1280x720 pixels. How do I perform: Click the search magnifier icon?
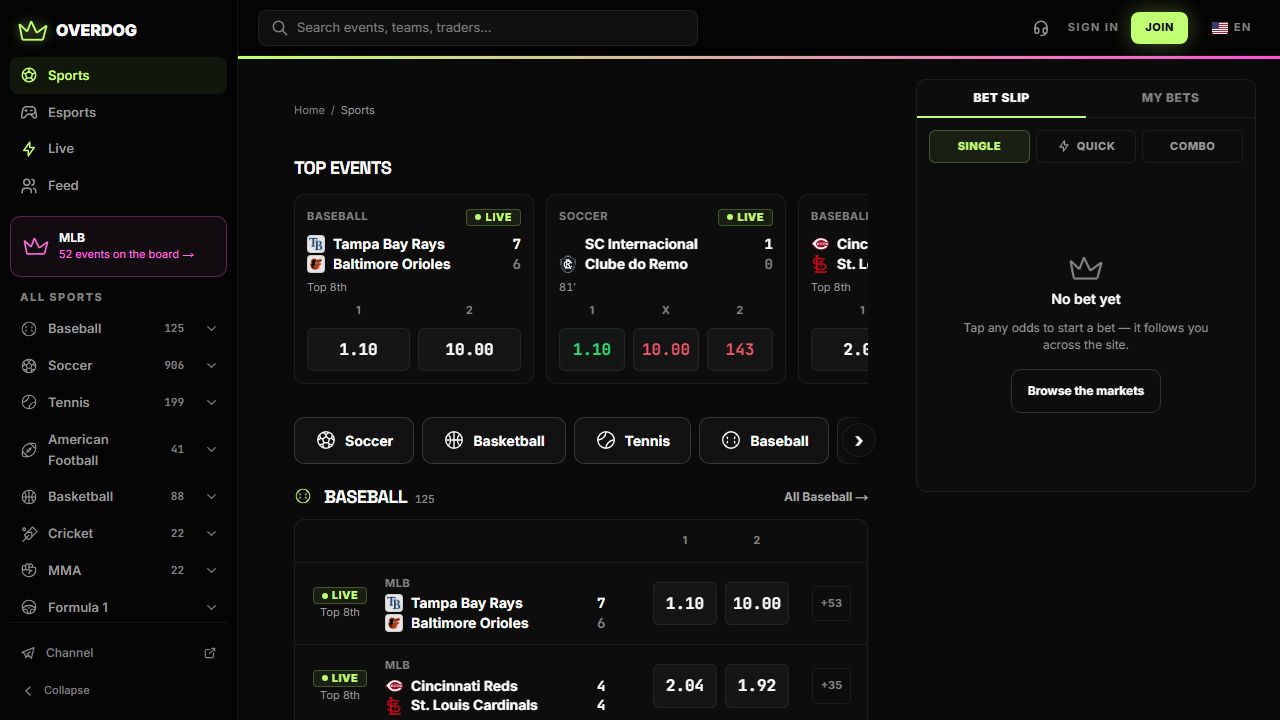(x=280, y=28)
